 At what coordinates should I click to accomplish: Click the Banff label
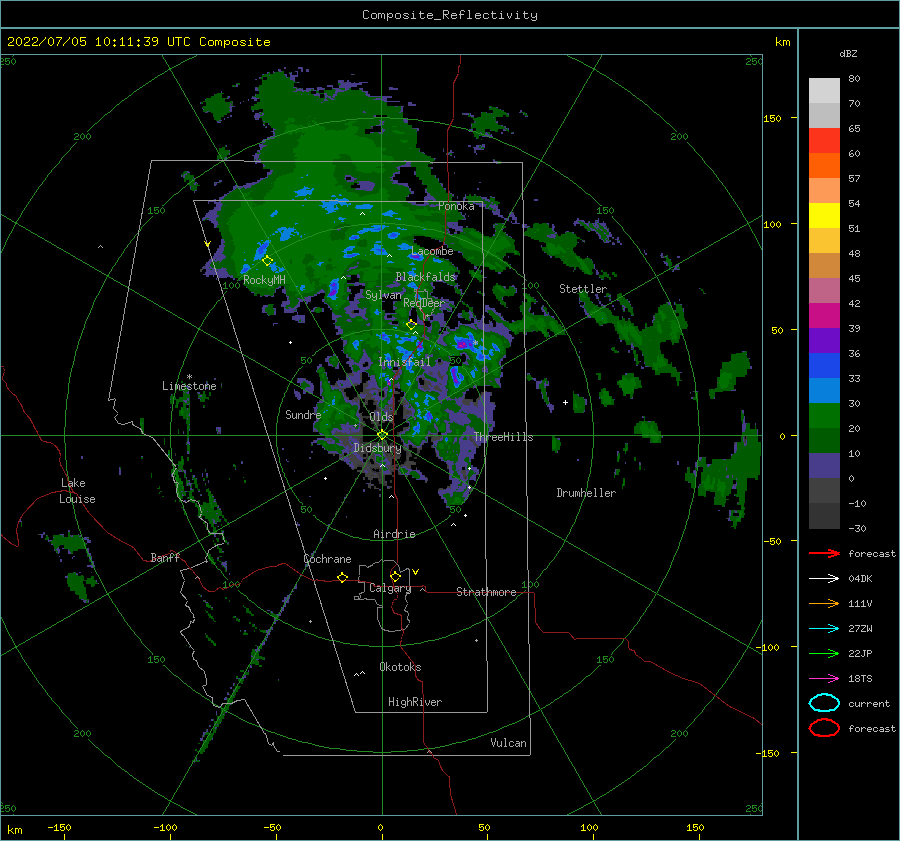pyautogui.click(x=165, y=557)
